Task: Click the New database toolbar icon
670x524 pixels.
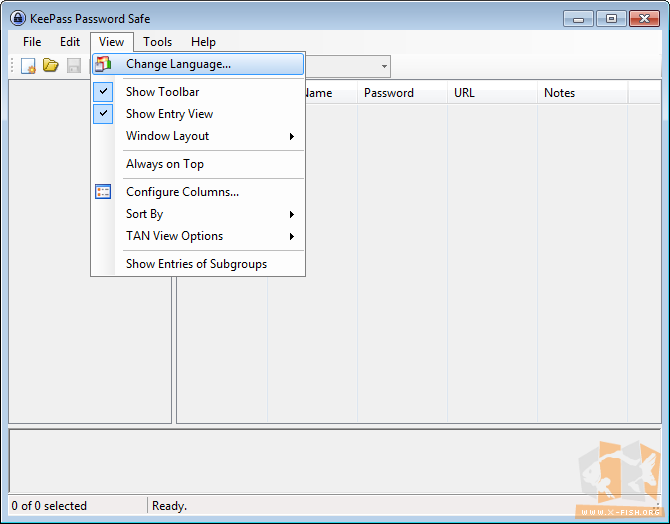Action: (28, 66)
